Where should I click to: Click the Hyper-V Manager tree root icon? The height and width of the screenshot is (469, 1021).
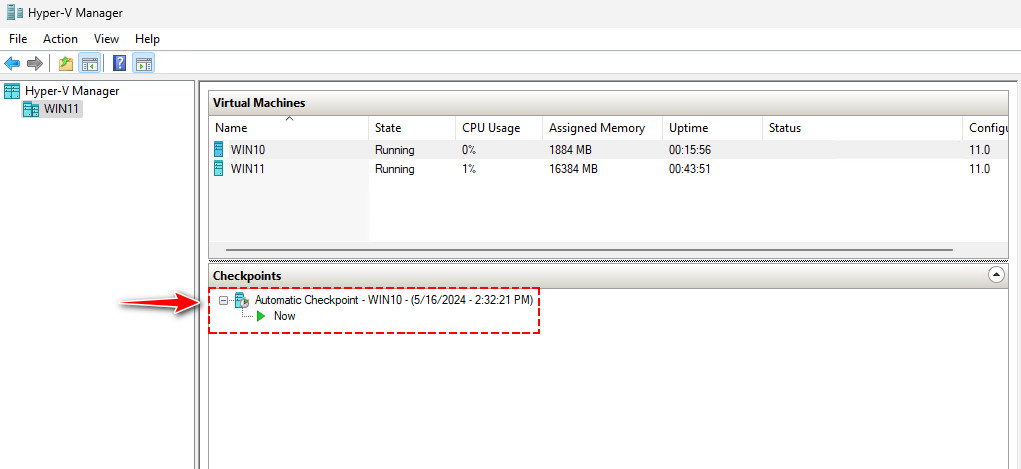point(12,91)
